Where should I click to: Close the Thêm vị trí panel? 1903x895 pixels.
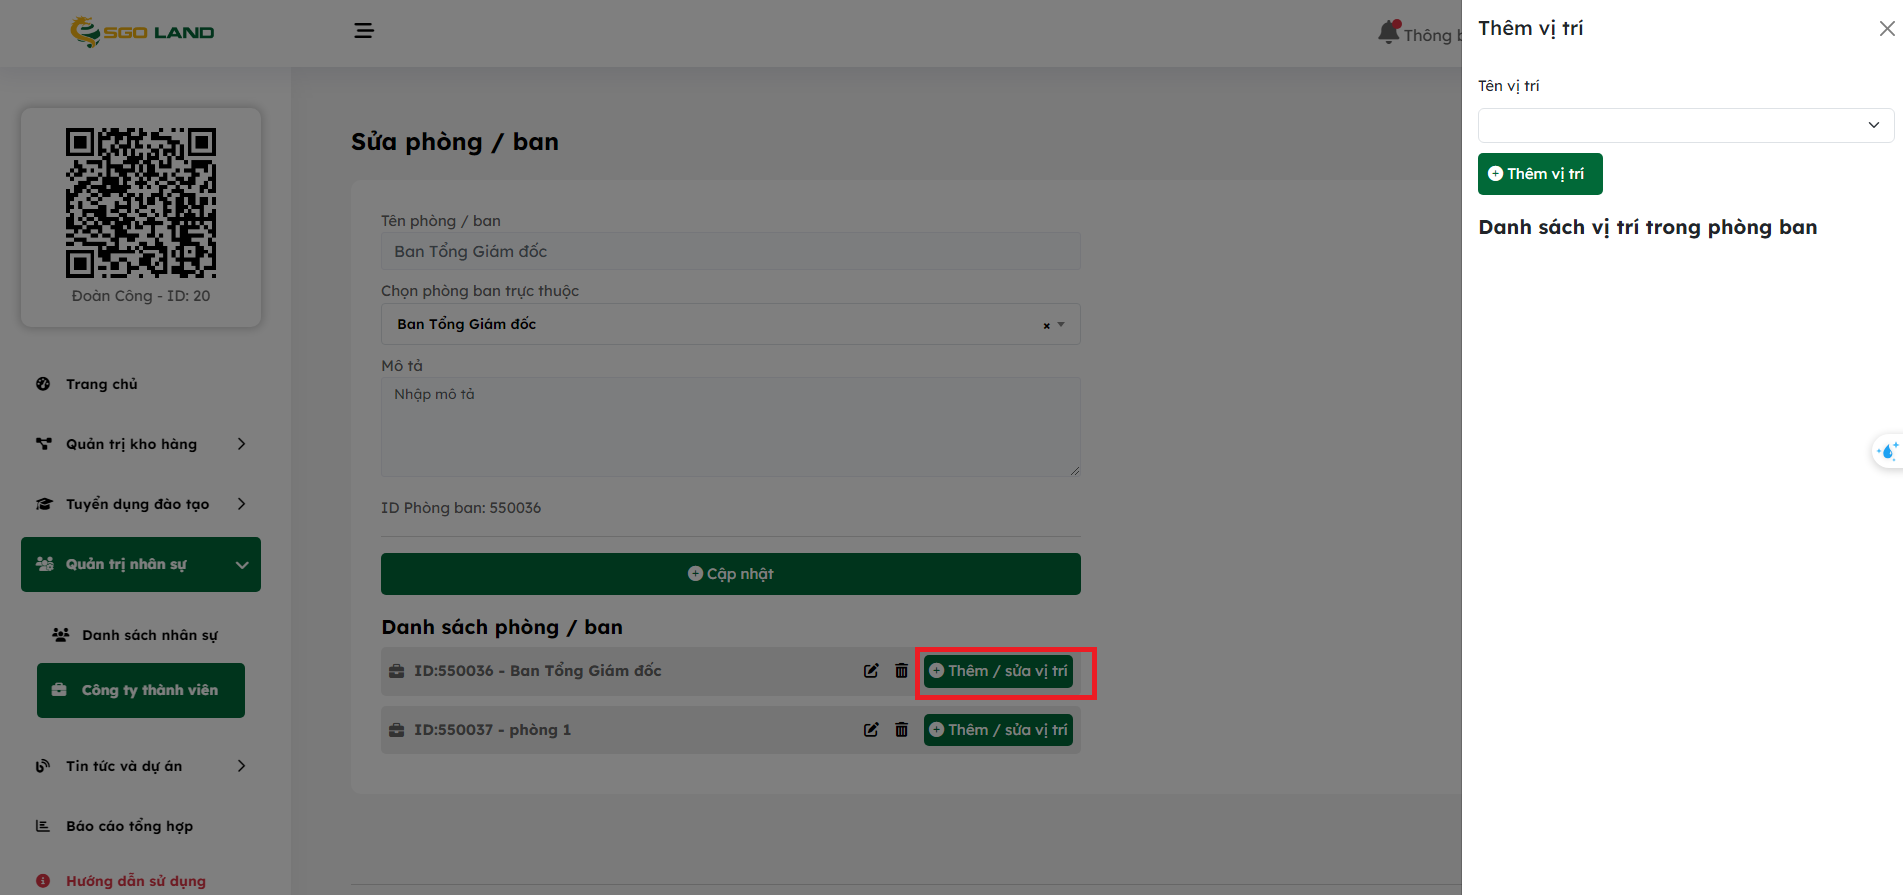(x=1886, y=29)
